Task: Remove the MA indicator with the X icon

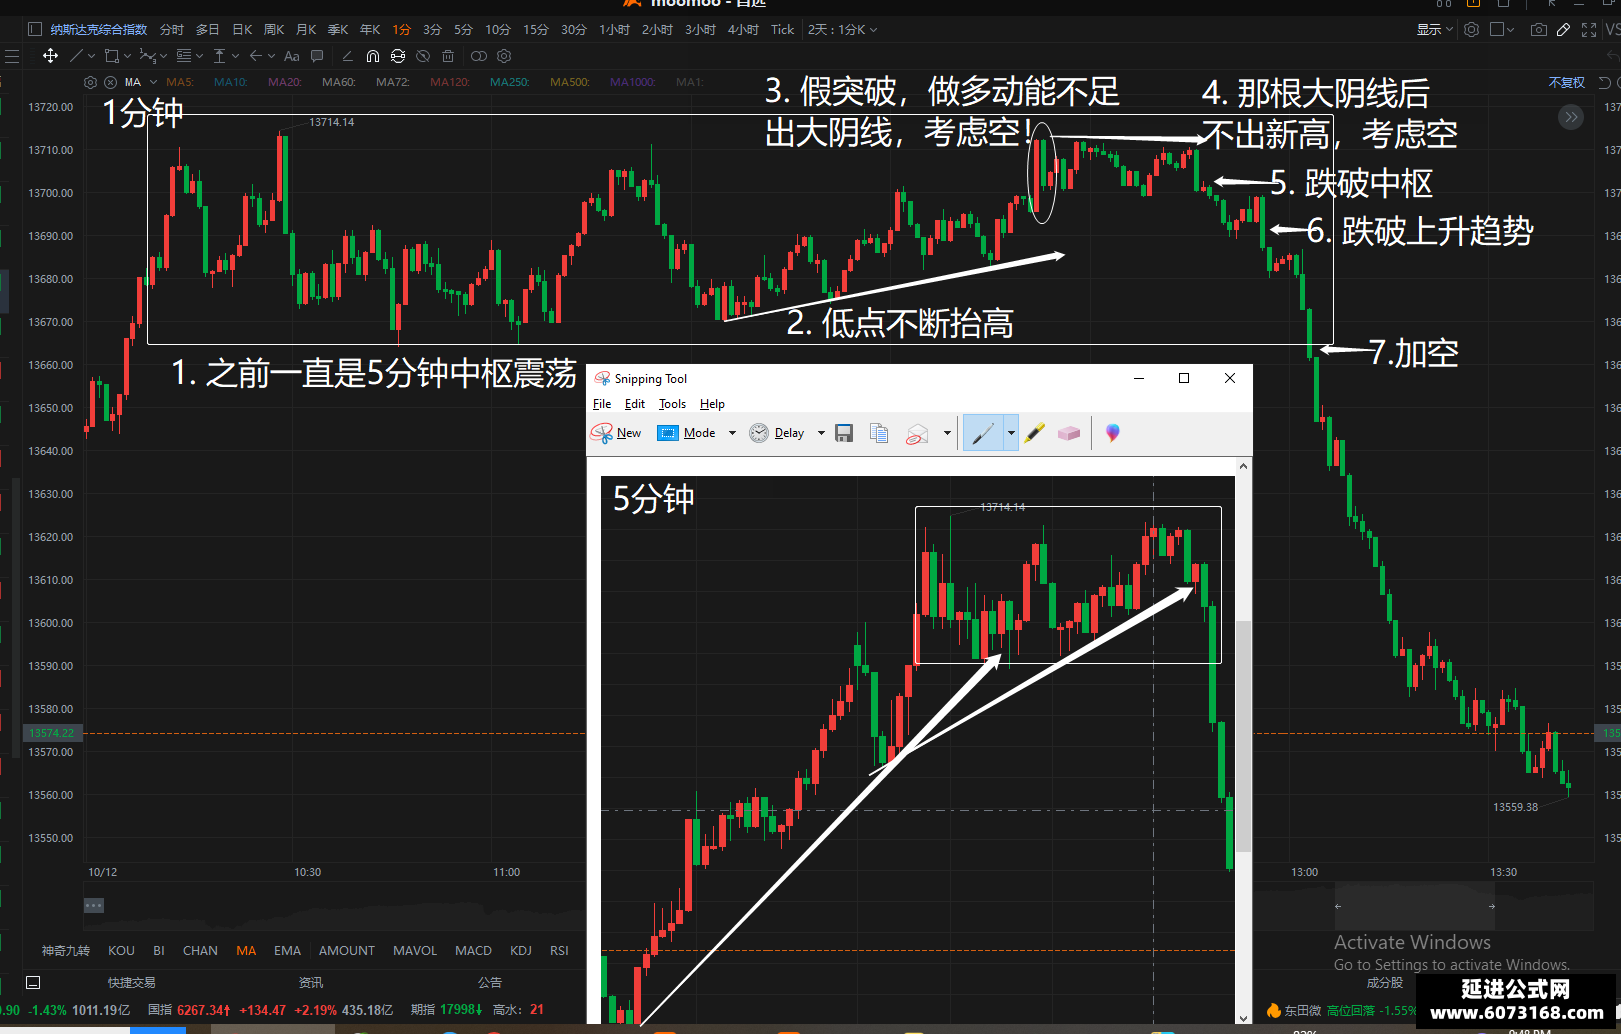Action: pos(110,82)
